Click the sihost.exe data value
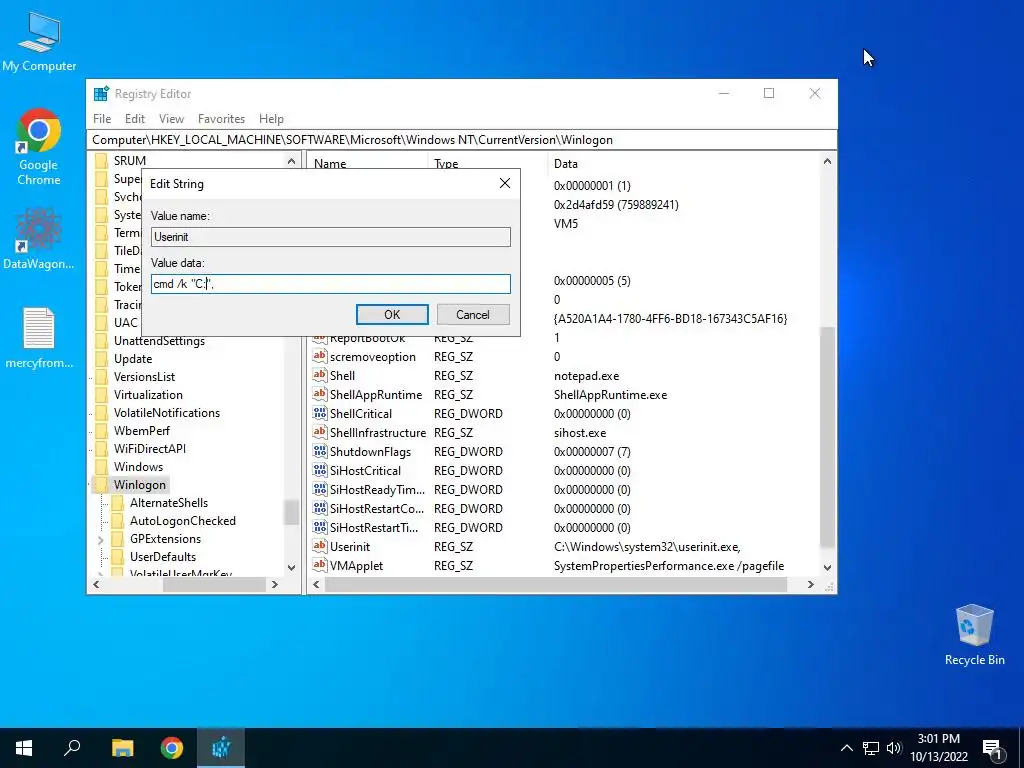 pos(580,432)
